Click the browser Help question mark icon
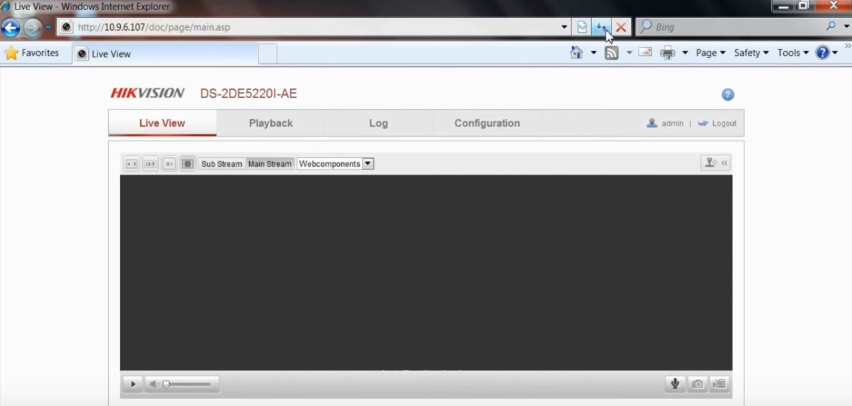The height and width of the screenshot is (406, 852). [x=823, y=53]
